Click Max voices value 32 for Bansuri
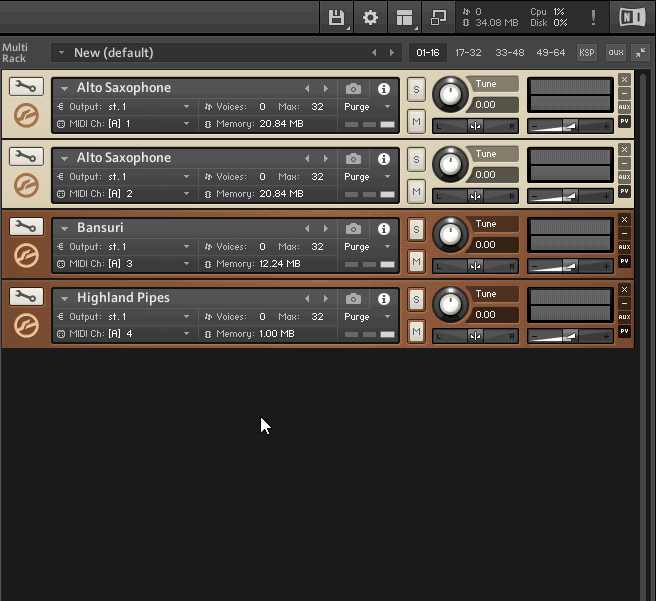The image size is (656, 601). [317, 247]
